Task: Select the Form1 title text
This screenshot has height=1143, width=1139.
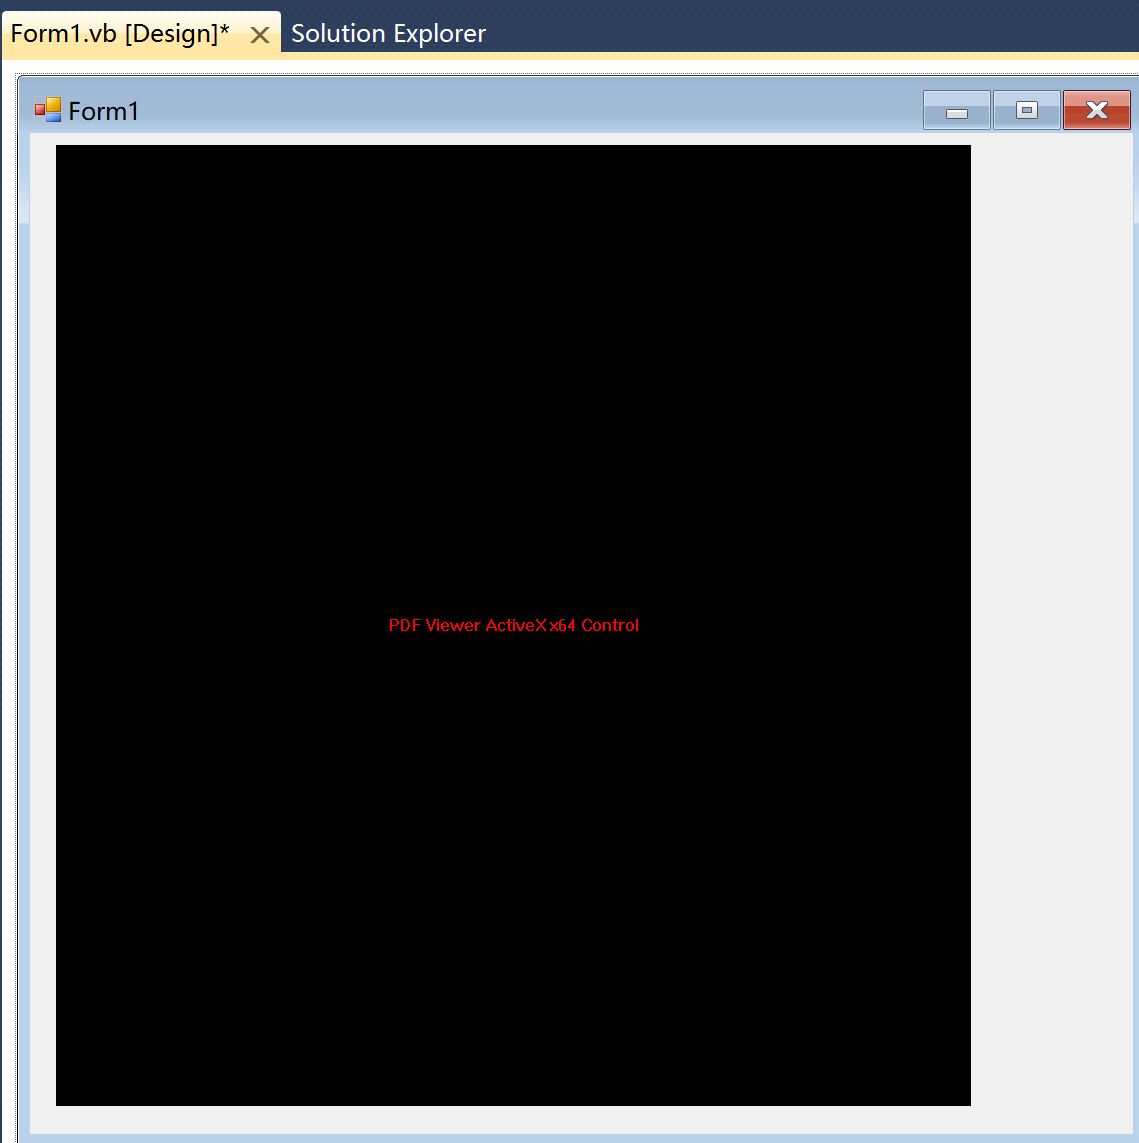Action: click(104, 111)
